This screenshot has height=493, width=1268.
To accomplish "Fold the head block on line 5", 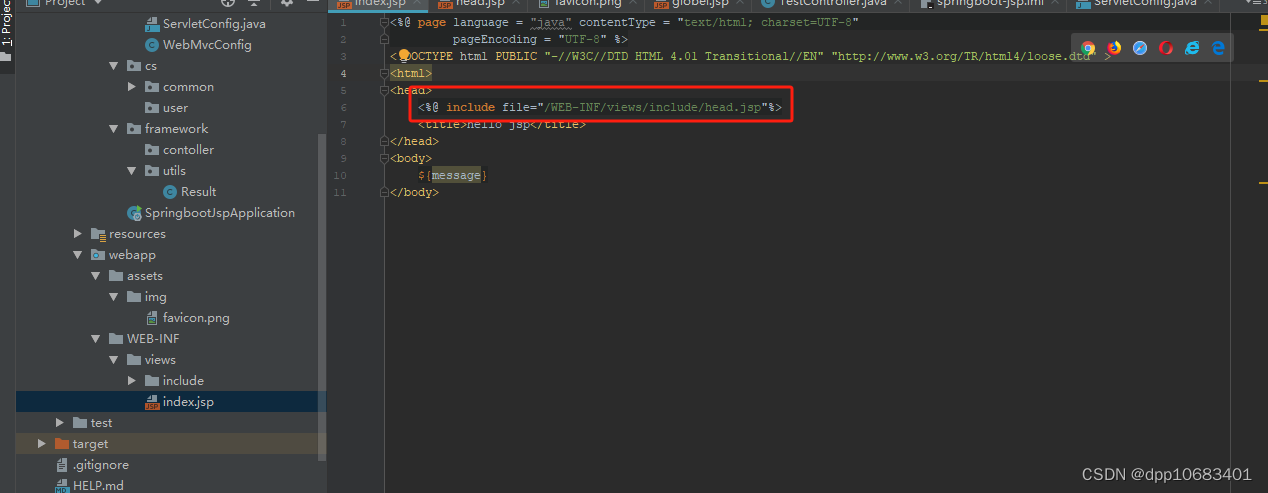I will click(384, 90).
